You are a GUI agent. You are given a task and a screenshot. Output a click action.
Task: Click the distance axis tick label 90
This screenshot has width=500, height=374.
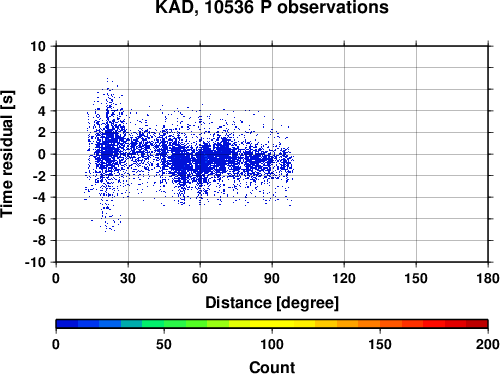pyautogui.click(x=272, y=278)
